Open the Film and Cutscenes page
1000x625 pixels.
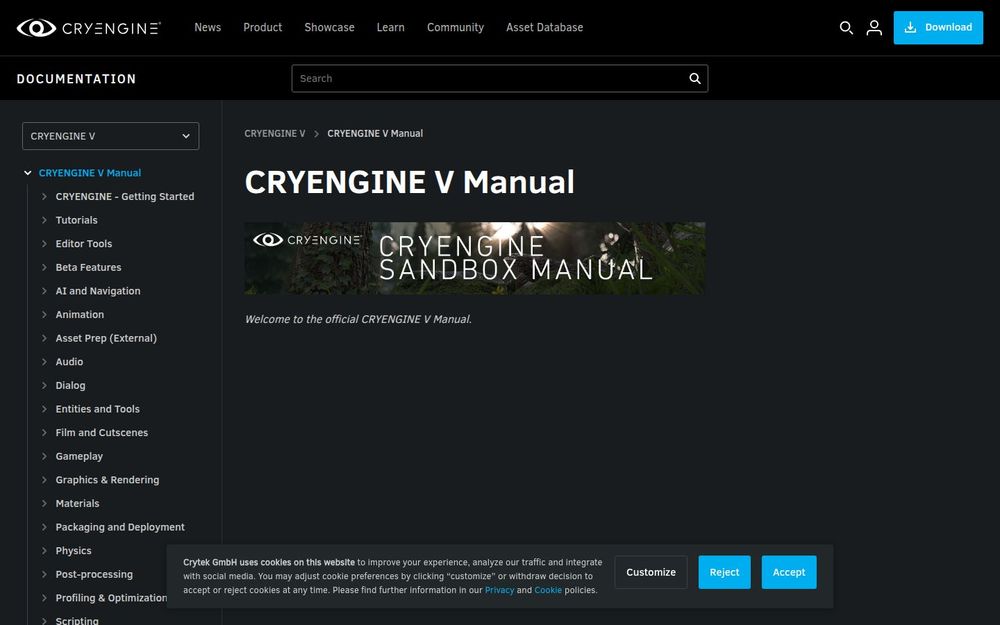tap(101, 432)
